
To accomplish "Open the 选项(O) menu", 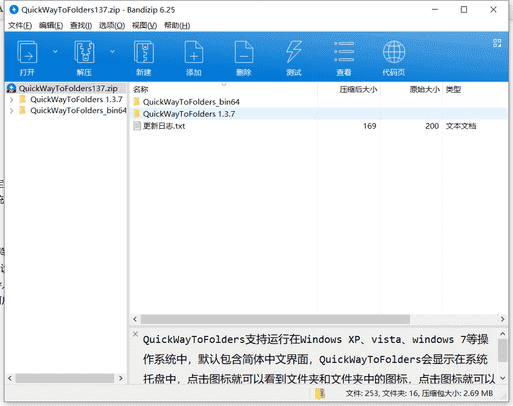I will coord(112,26).
